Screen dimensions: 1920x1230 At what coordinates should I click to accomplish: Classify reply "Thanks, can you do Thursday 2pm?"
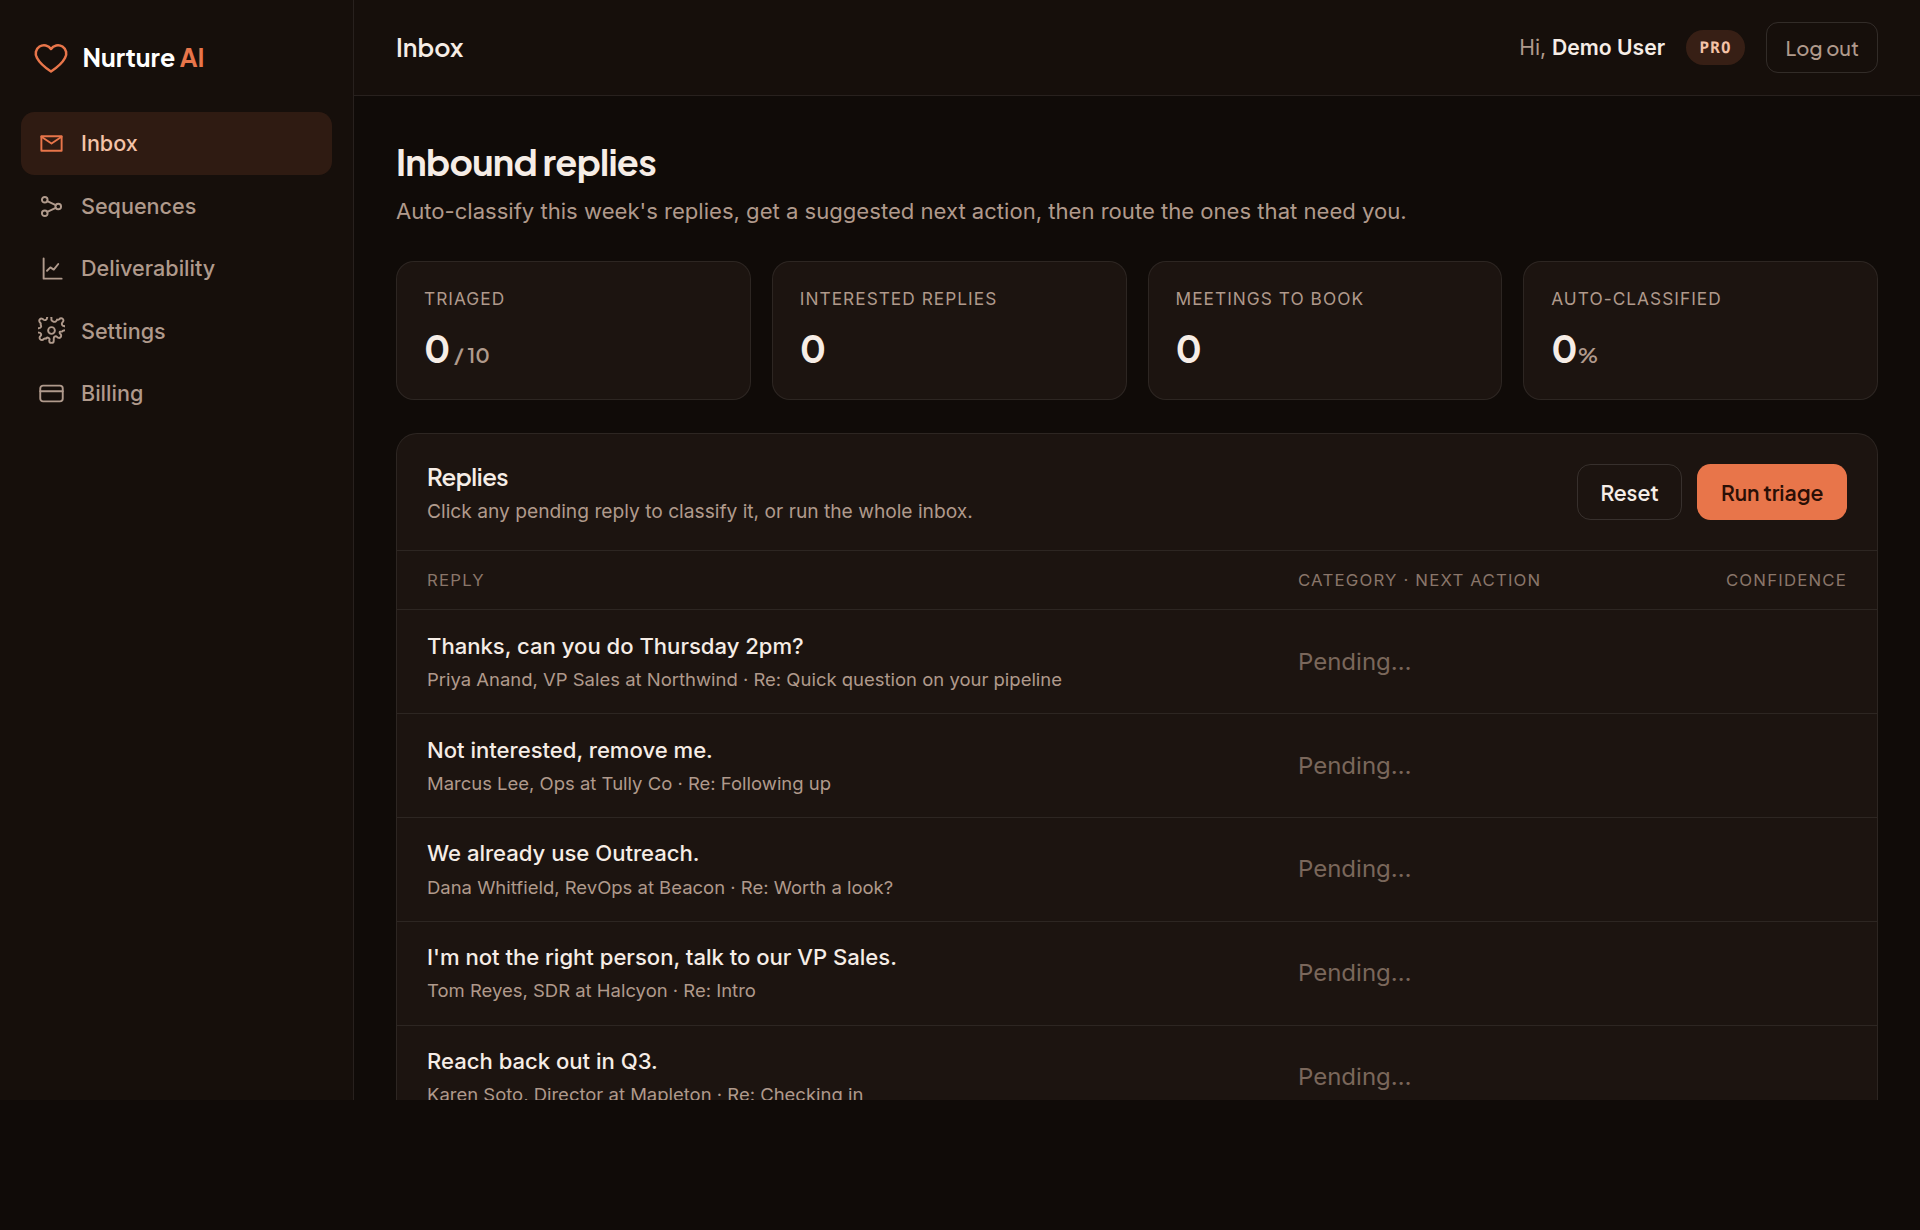tap(1136, 662)
